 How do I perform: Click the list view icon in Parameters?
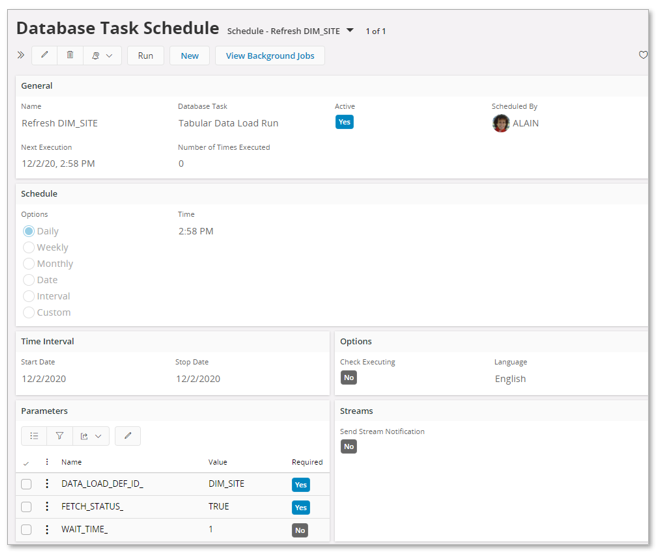click(x=34, y=436)
